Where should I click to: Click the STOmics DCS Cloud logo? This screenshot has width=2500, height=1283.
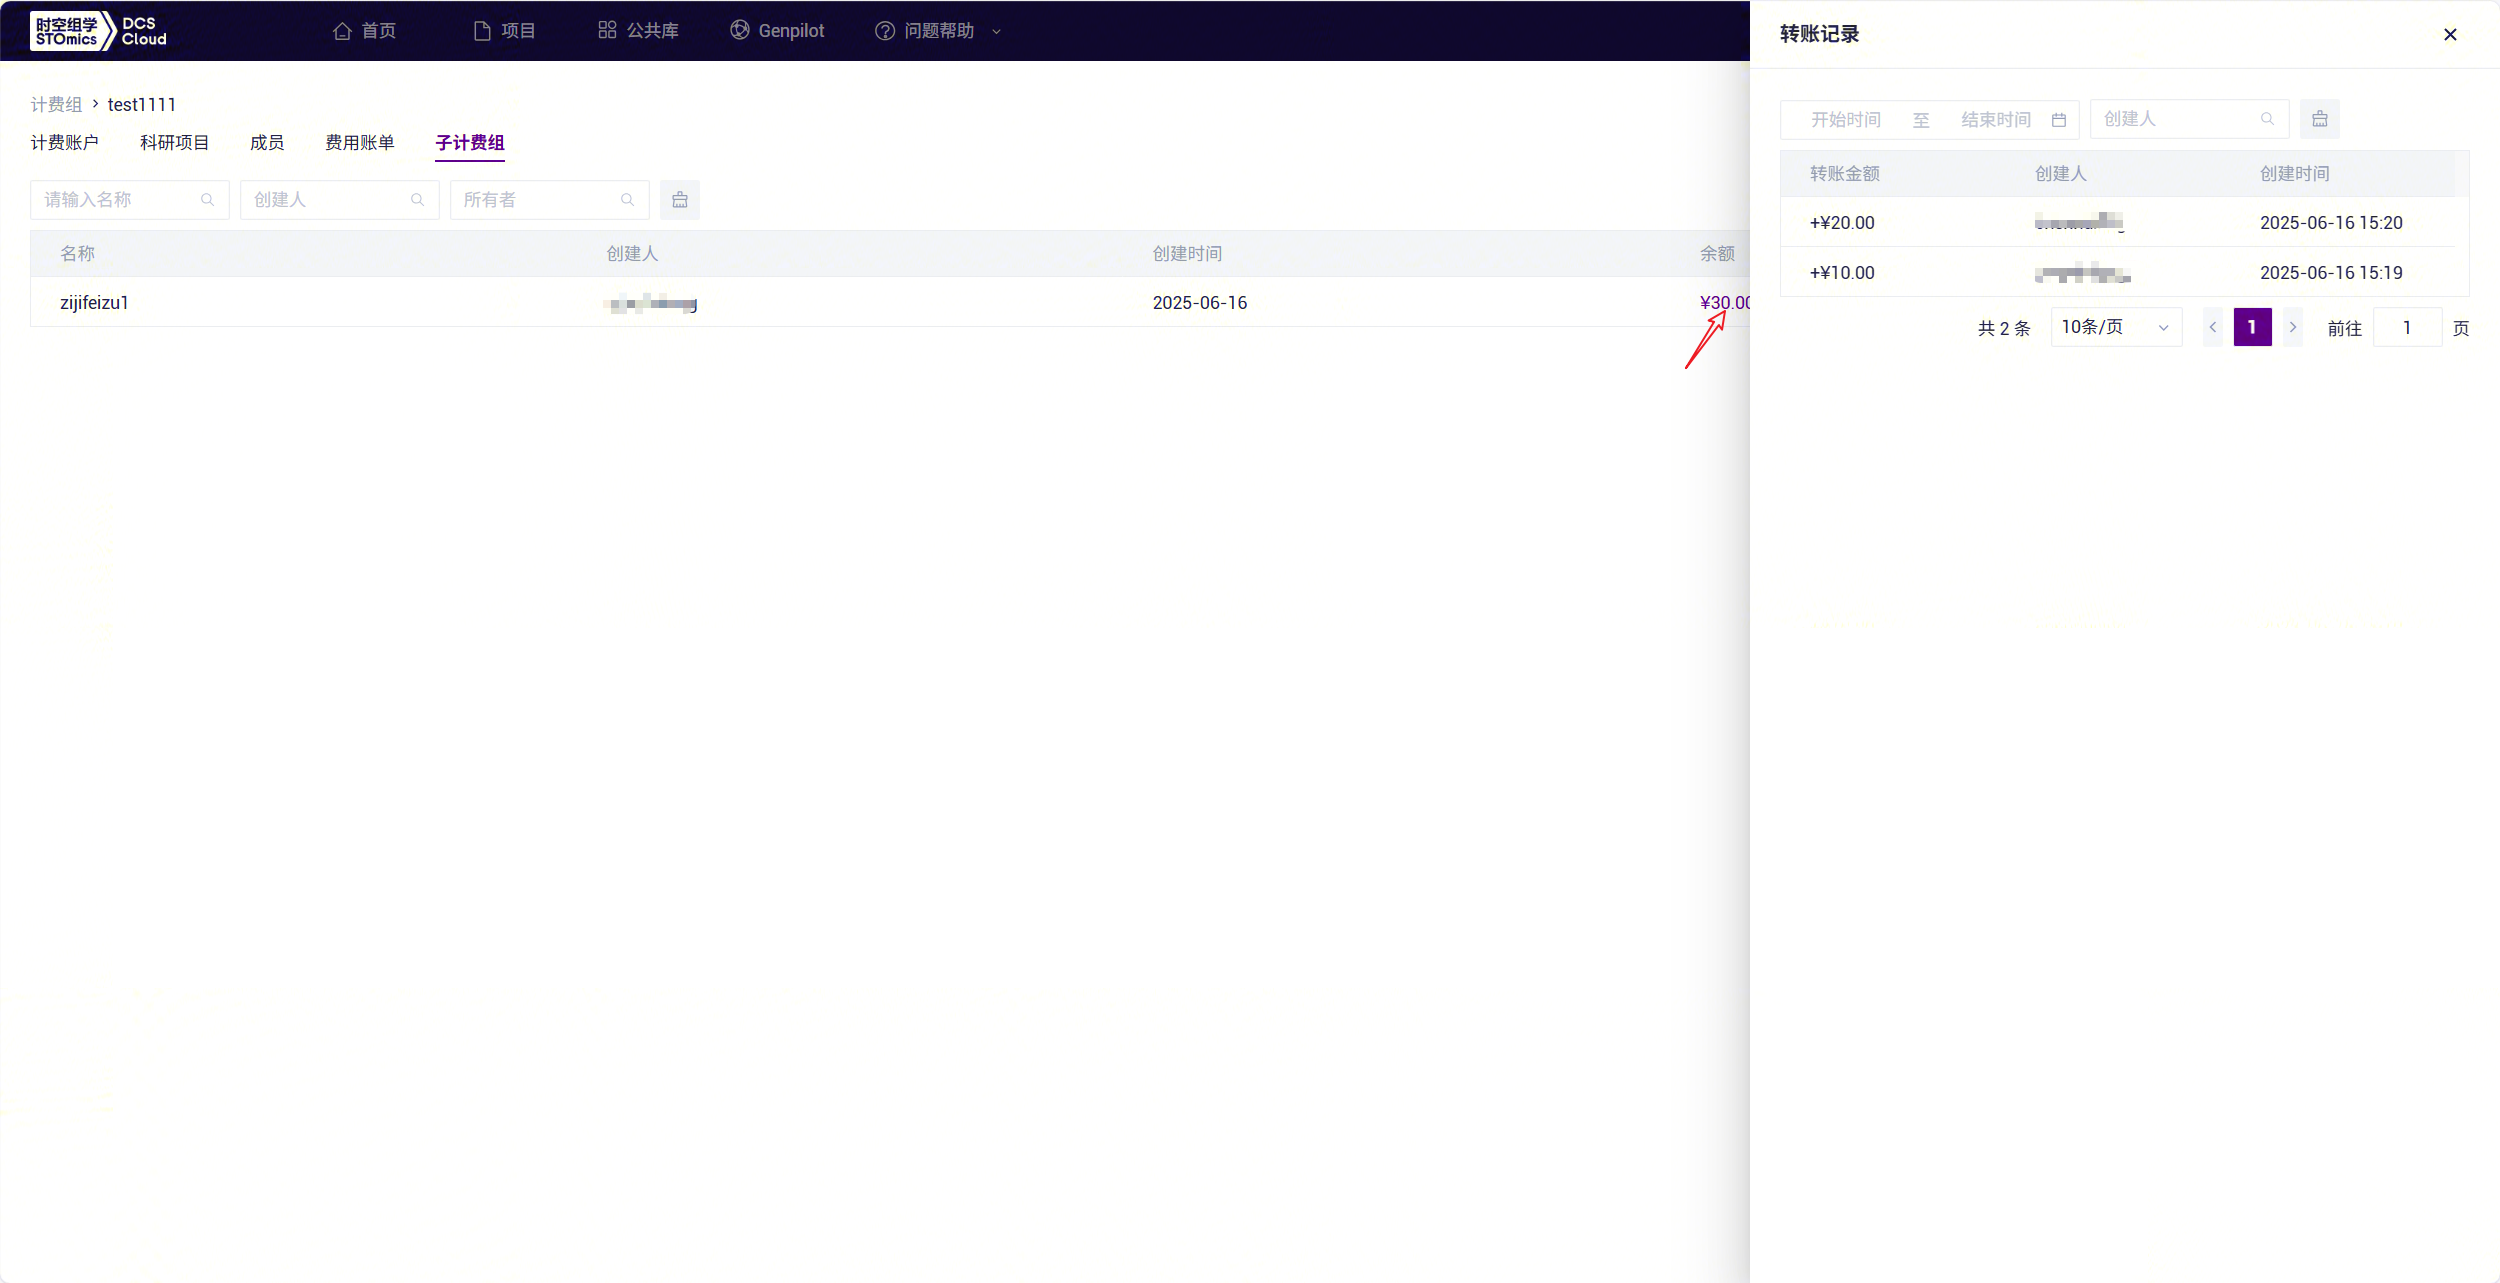(x=99, y=31)
